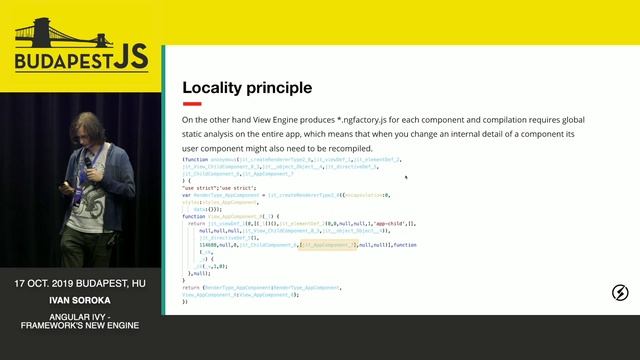Click the paragraph starting 'On the other hand View Engine'
The image size is (640, 360).
click(383, 134)
